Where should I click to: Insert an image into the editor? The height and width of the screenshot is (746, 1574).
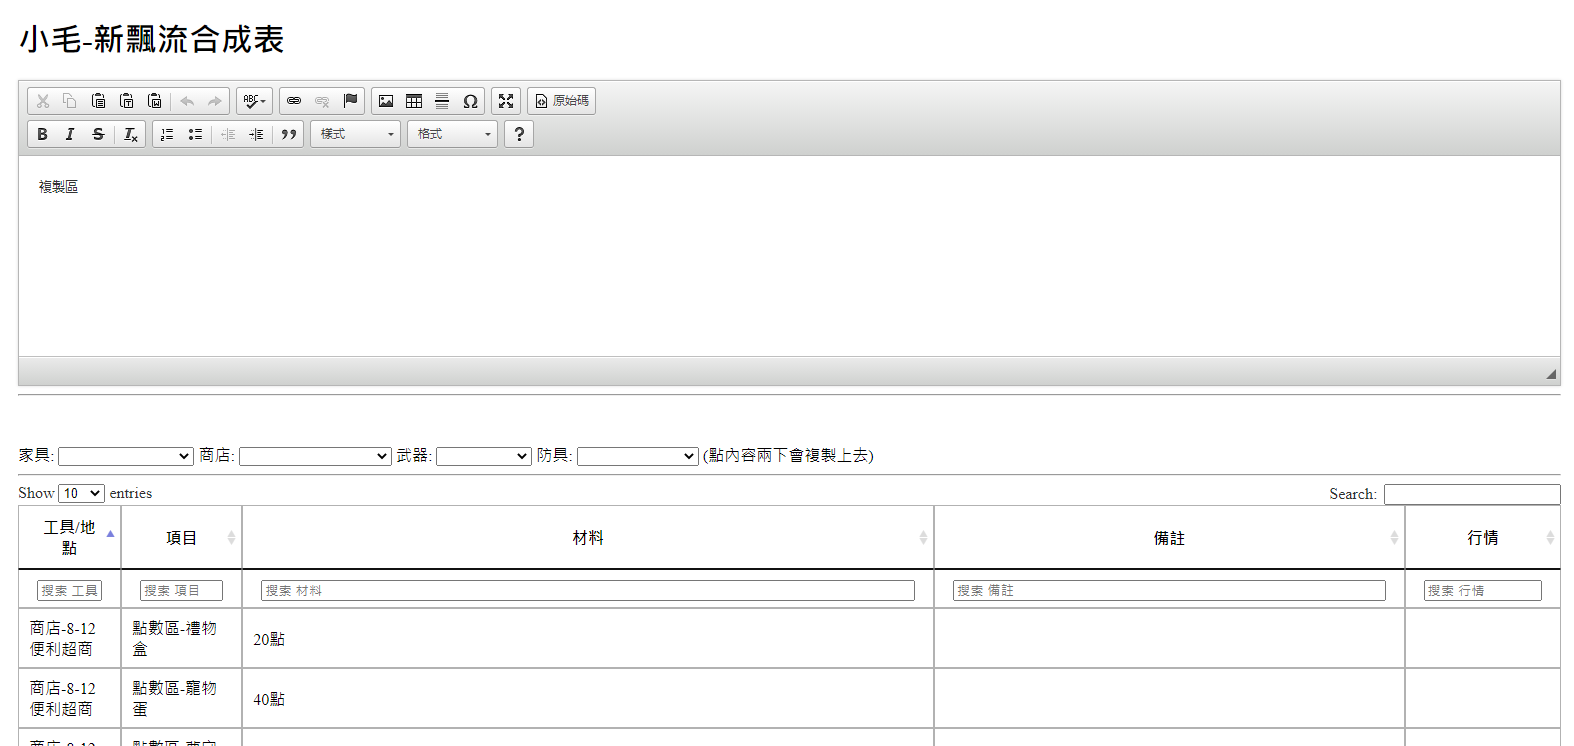[x=386, y=101]
